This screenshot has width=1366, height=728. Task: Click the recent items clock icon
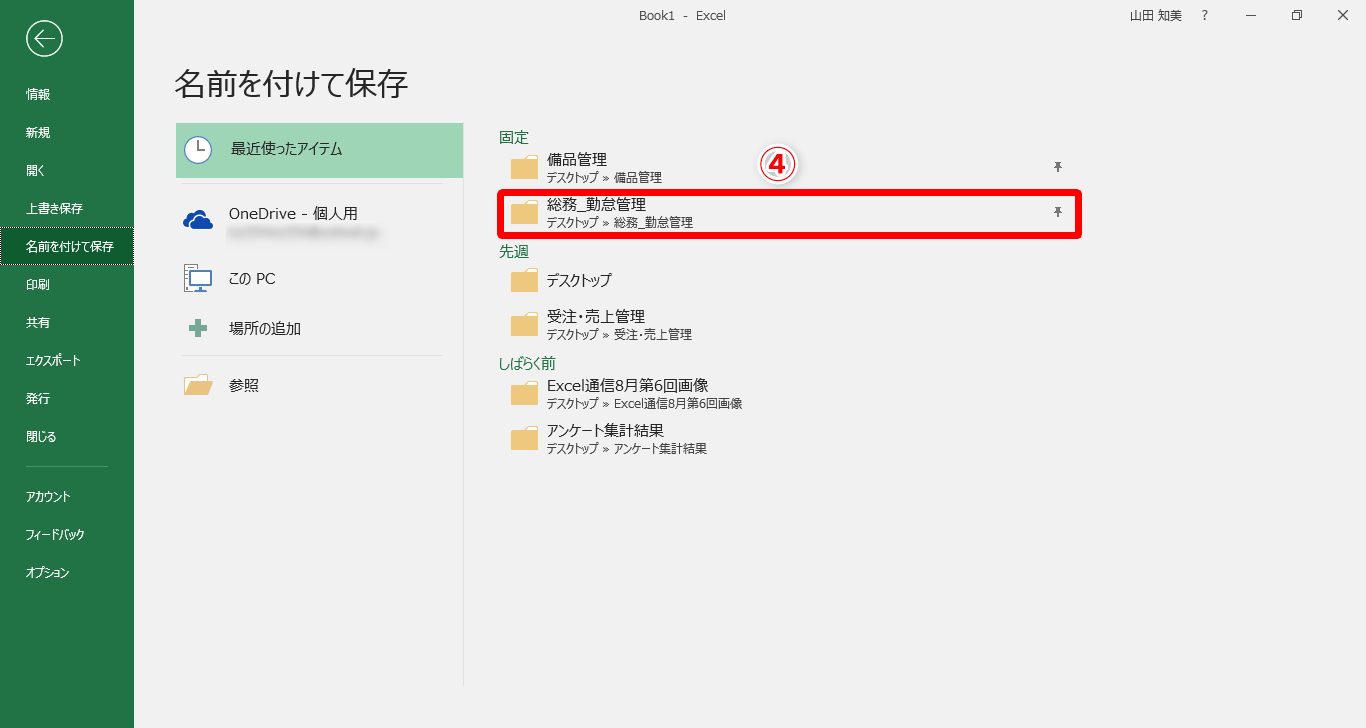click(x=198, y=150)
